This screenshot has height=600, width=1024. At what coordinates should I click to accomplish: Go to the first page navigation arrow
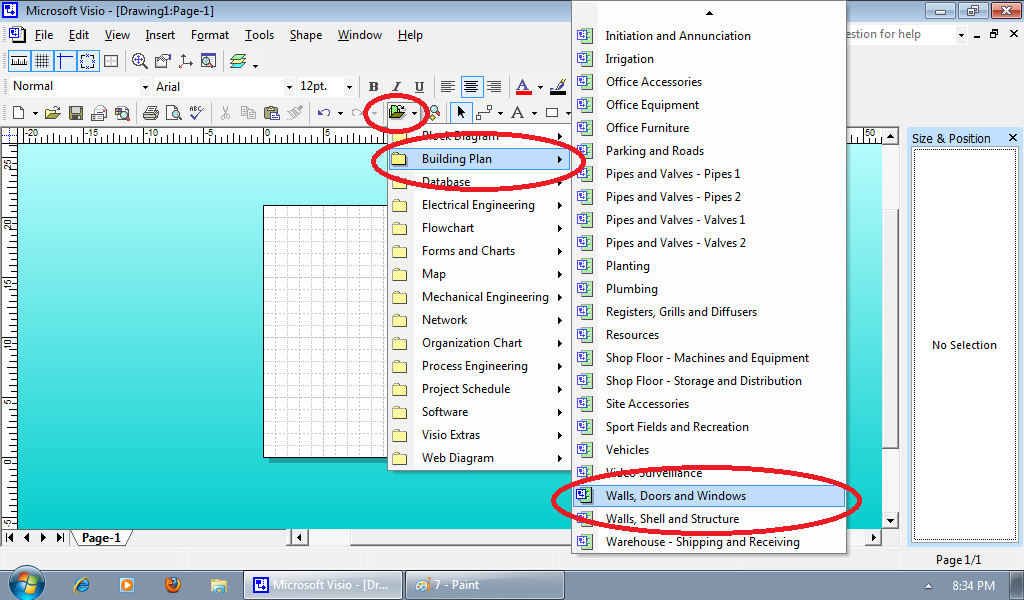point(10,537)
